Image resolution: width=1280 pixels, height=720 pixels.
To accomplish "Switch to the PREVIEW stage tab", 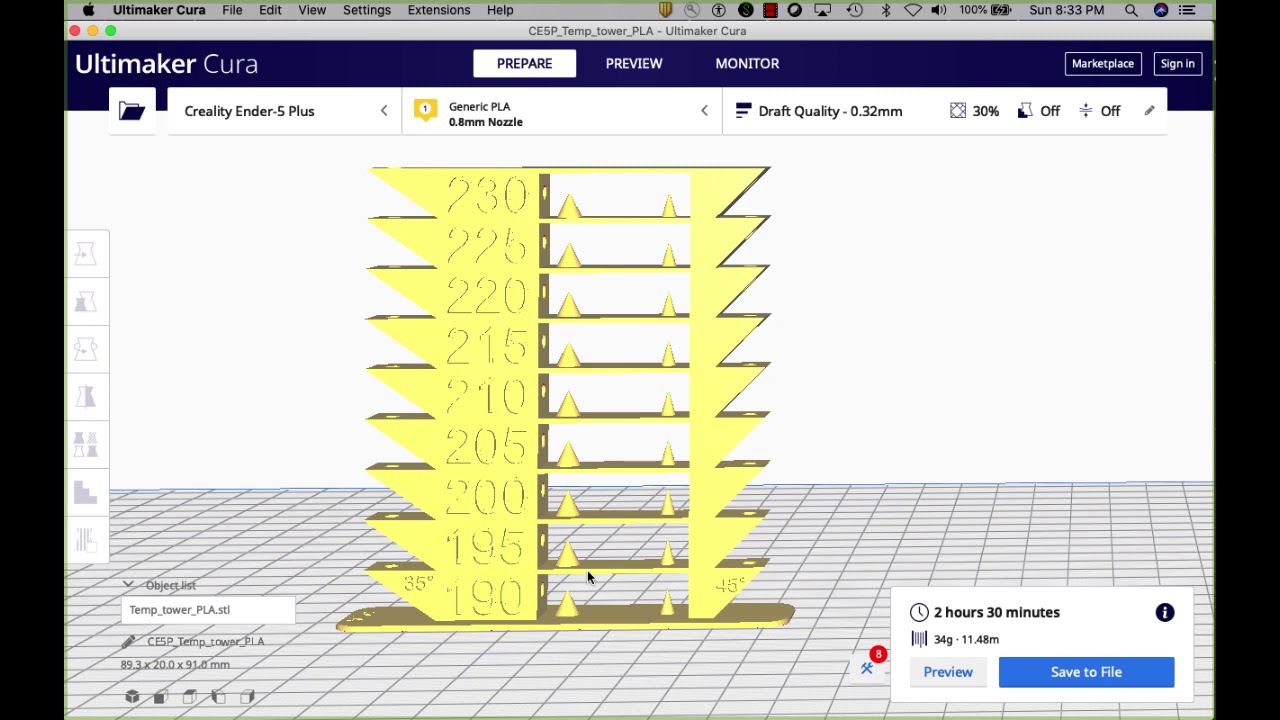I will pyautogui.click(x=634, y=63).
